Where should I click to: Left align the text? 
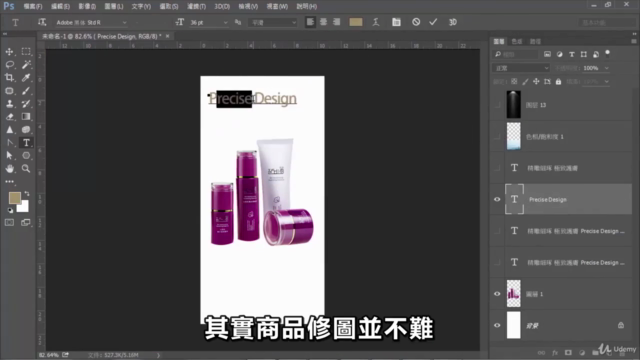click(310, 22)
